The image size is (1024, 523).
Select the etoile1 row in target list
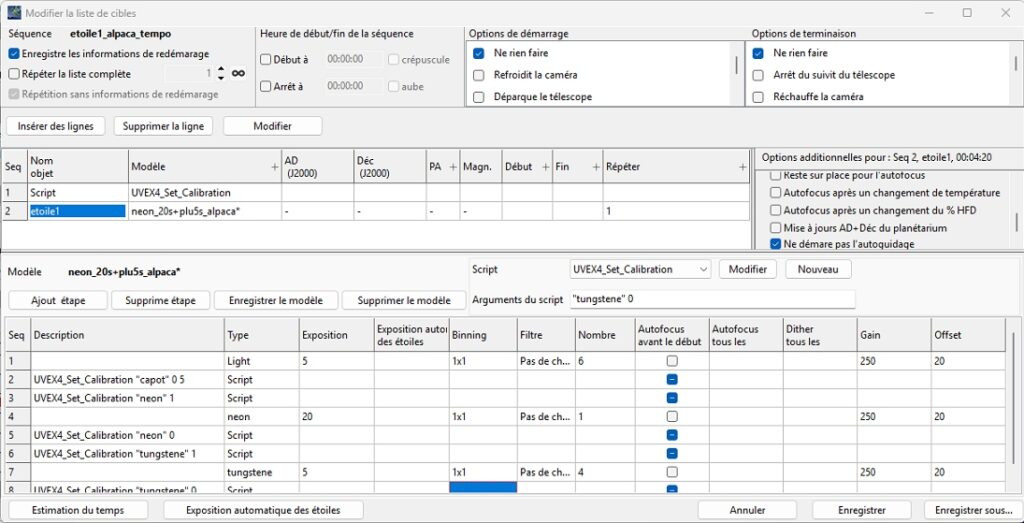(76, 212)
